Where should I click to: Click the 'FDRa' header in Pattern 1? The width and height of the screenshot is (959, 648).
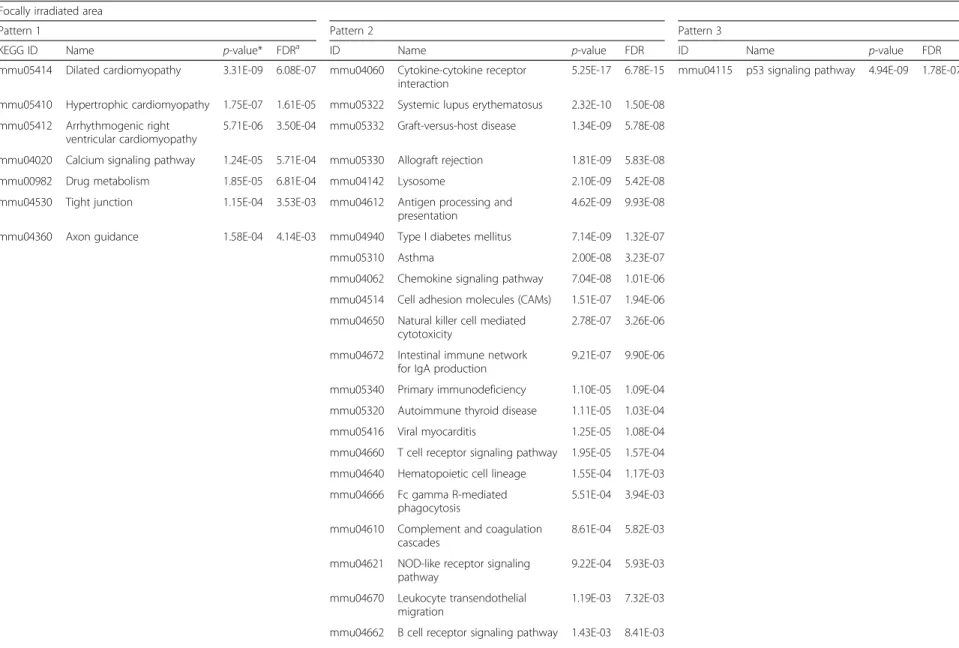coord(288,50)
